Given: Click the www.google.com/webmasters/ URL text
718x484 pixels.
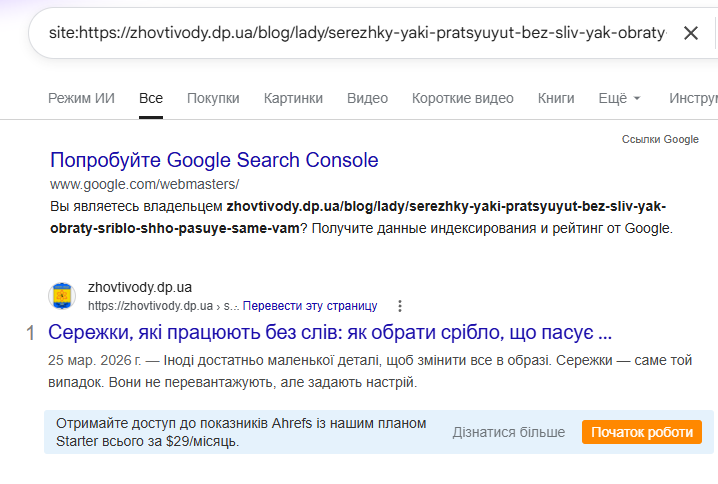Looking at the screenshot, I should point(145,184).
